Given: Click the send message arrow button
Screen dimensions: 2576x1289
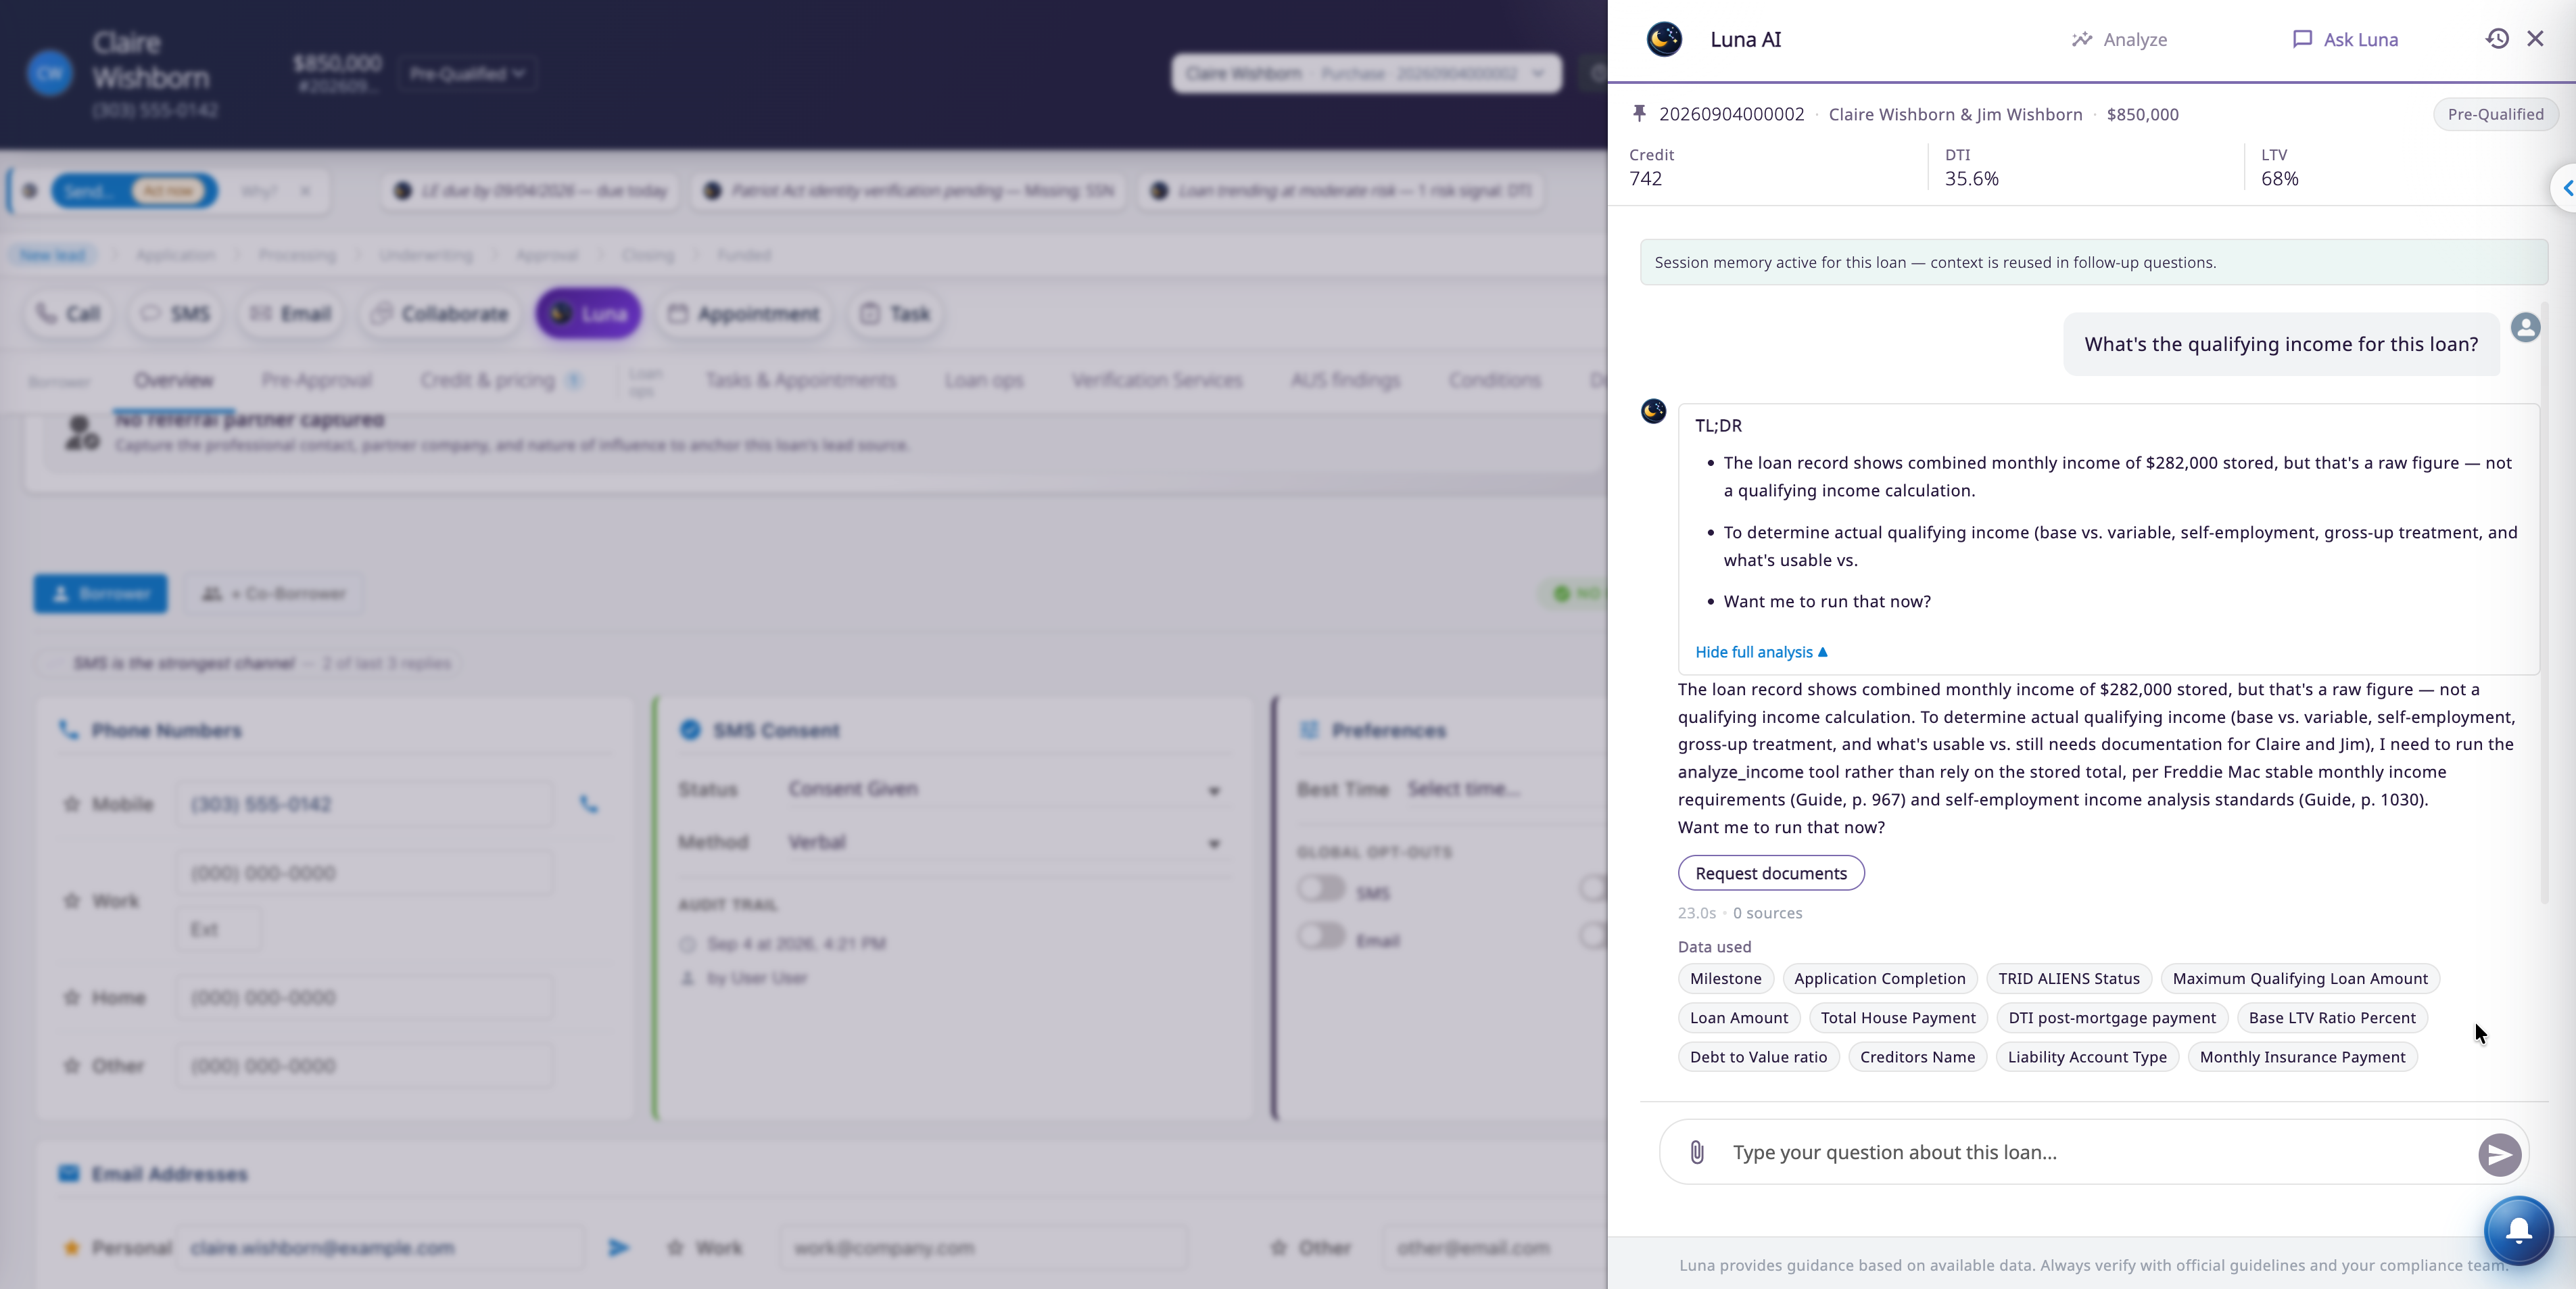Looking at the screenshot, I should (2499, 1155).
